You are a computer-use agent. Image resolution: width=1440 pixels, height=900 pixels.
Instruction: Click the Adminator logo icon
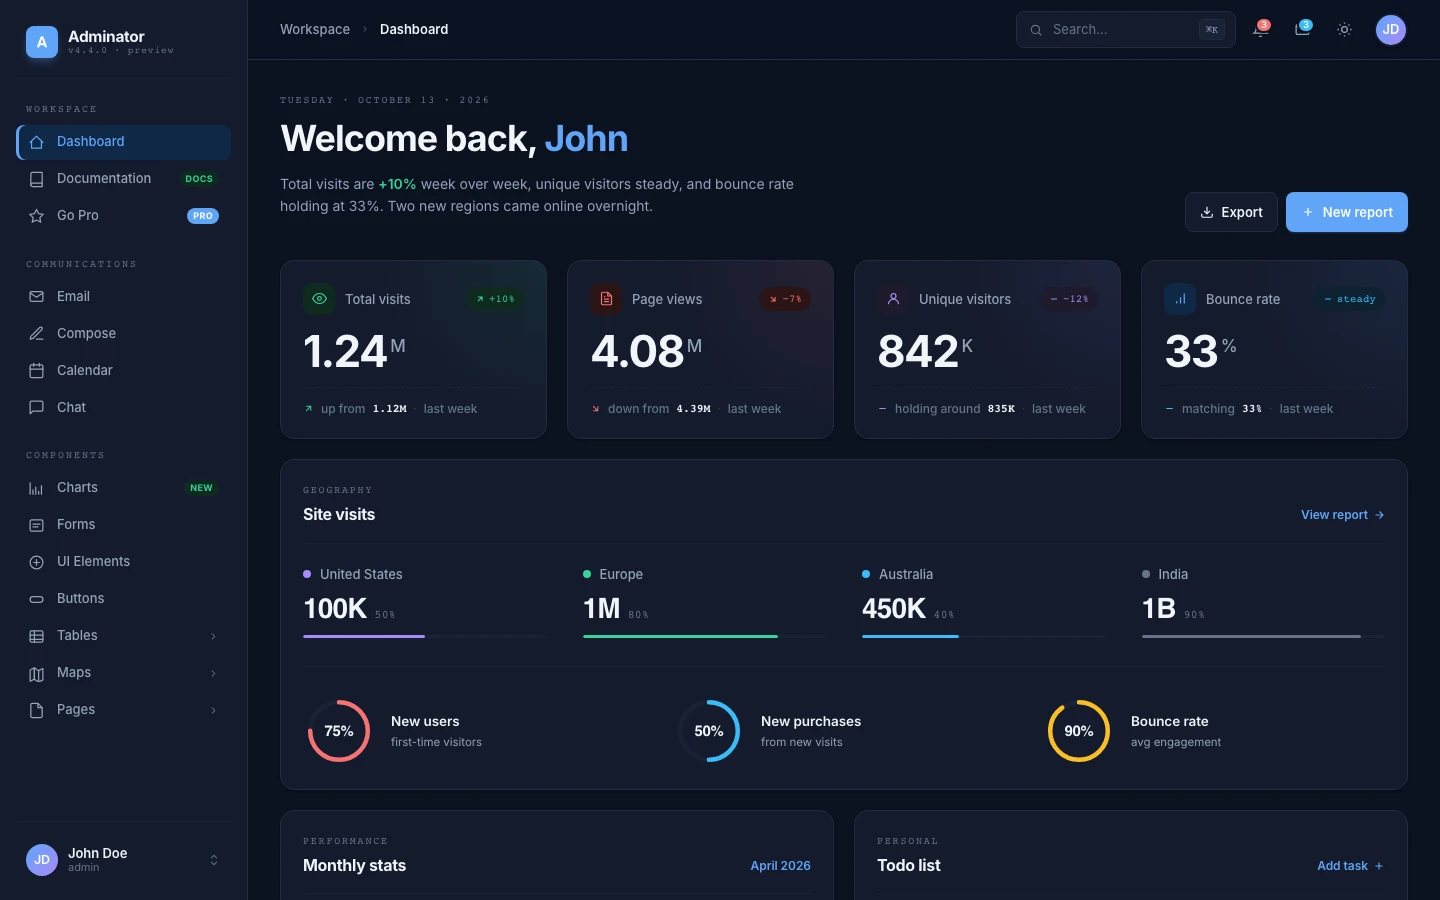point(42,42)
